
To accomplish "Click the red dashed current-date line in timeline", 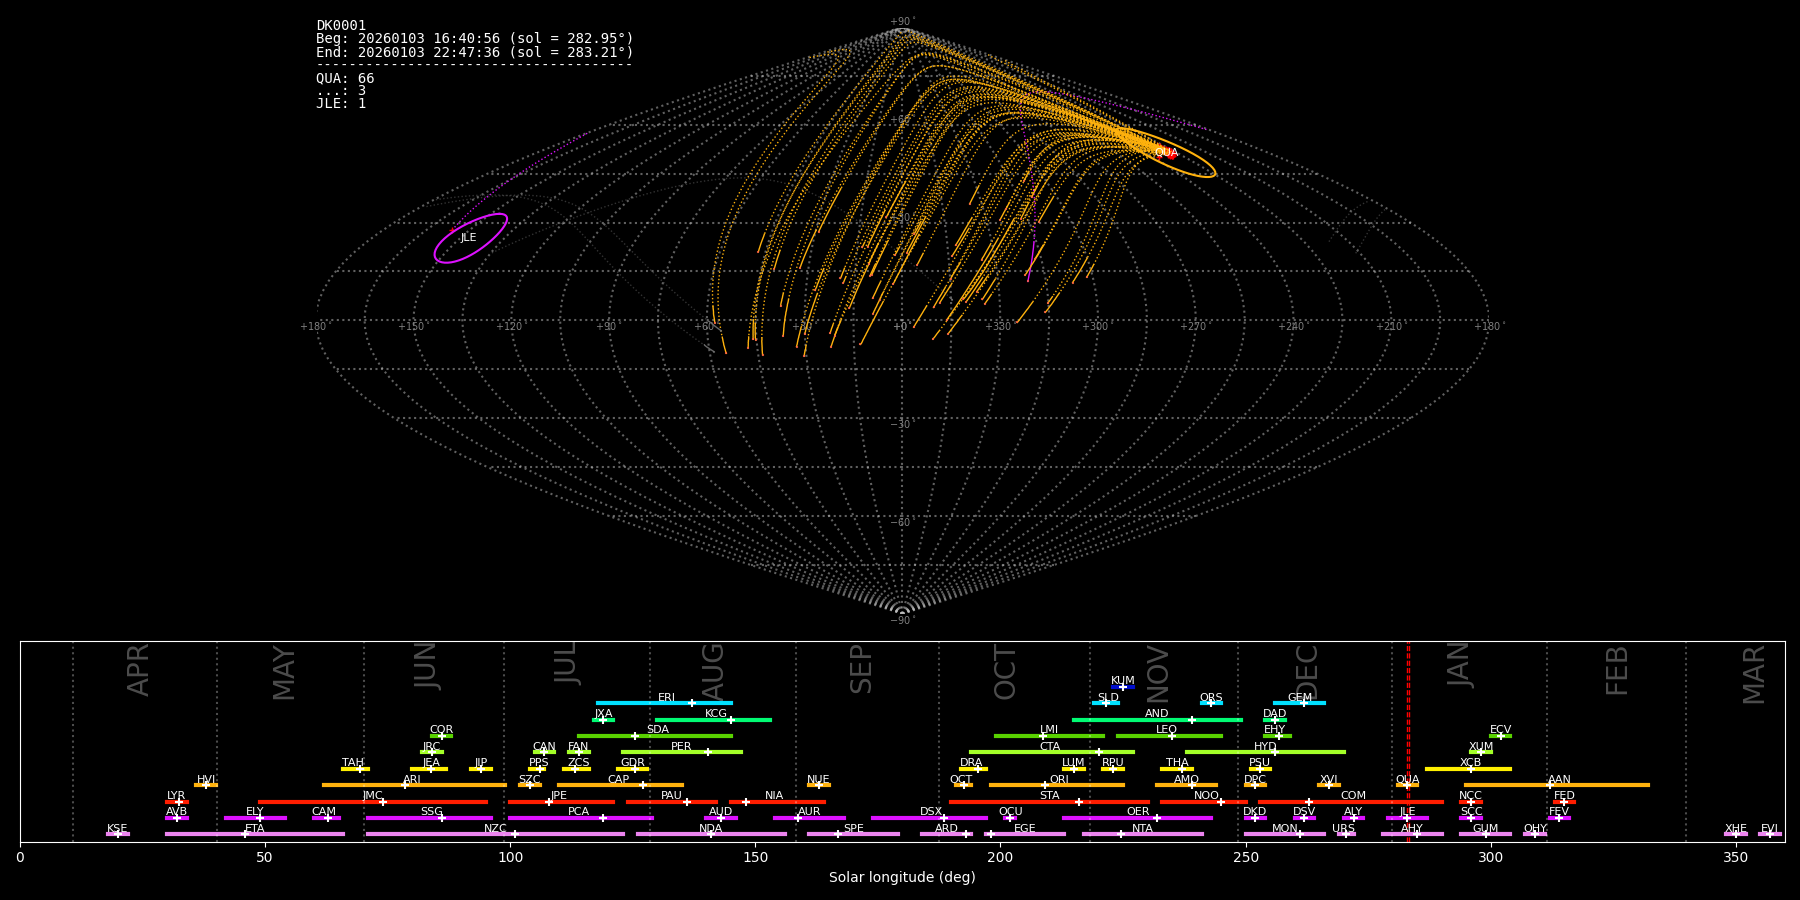I will [1408, 740].
